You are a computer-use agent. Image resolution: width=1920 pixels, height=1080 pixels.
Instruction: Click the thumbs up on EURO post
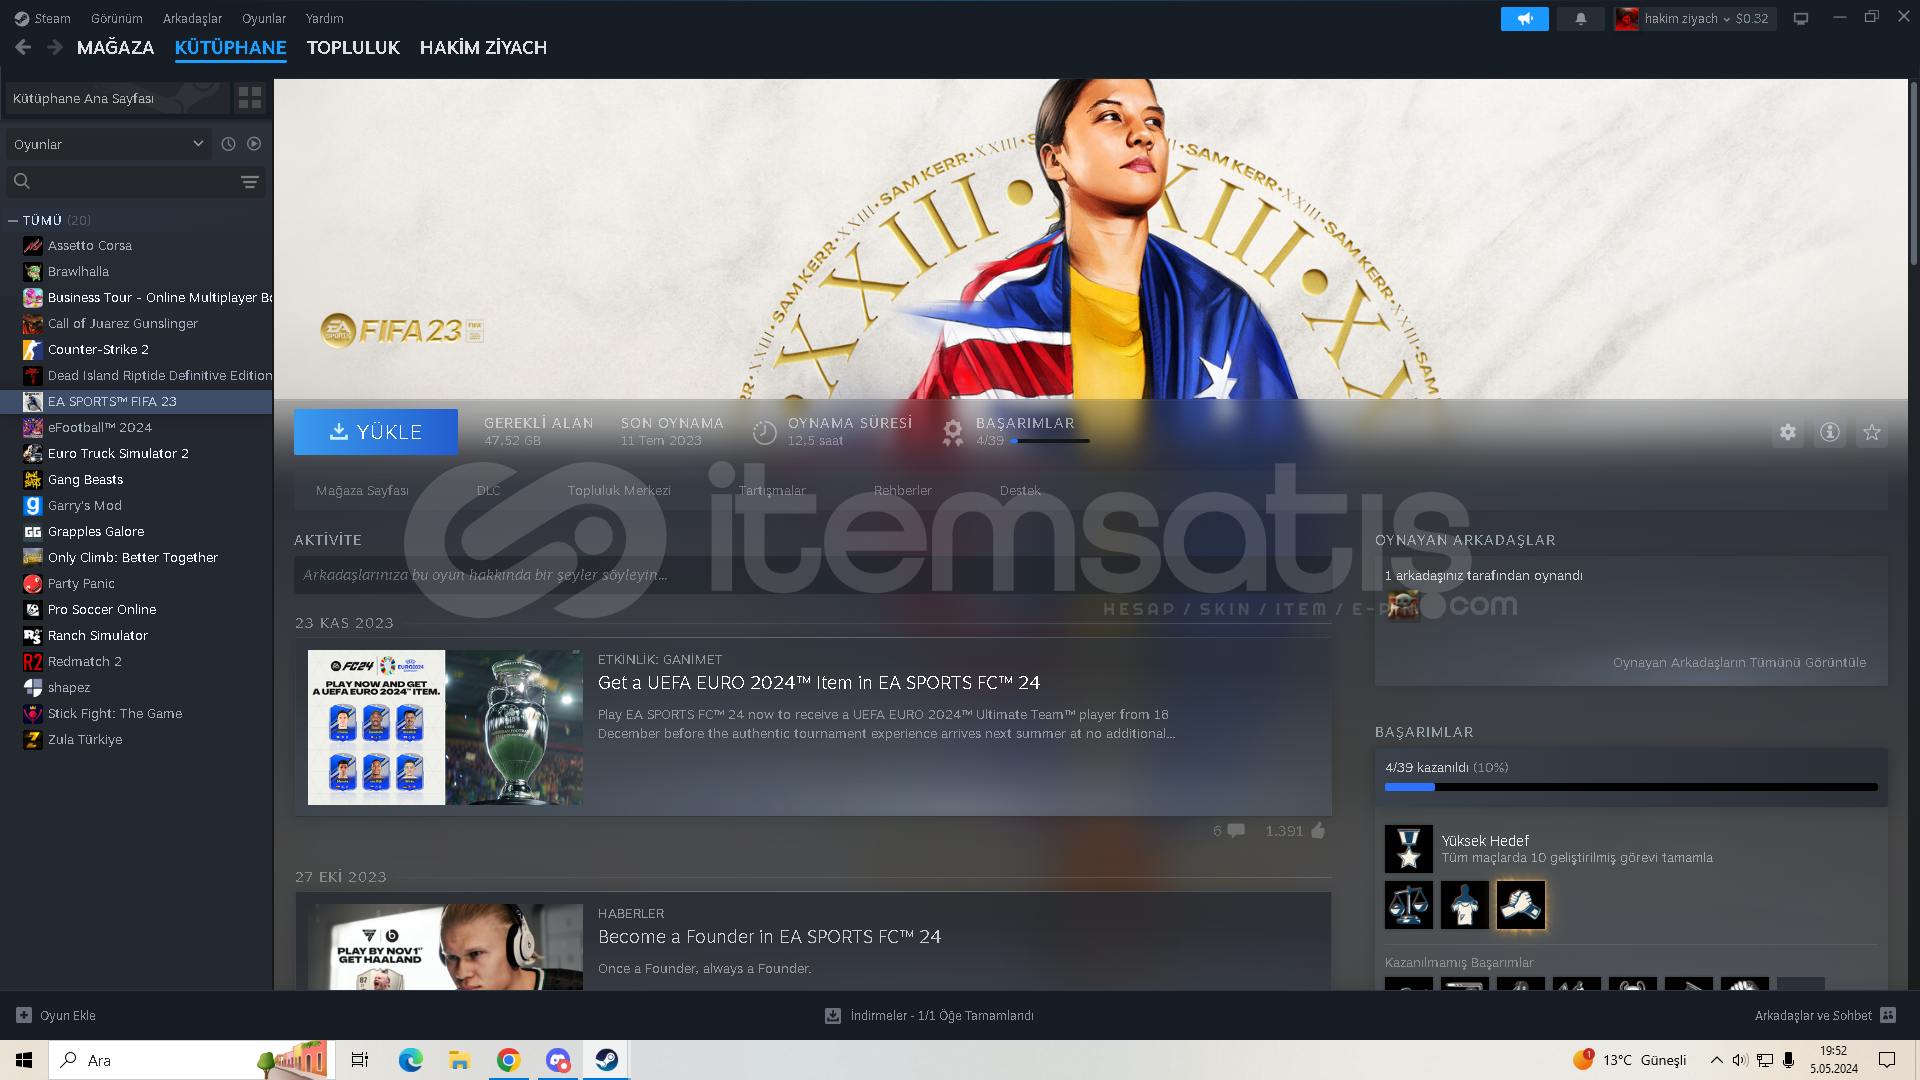[x=1318, y=830]
